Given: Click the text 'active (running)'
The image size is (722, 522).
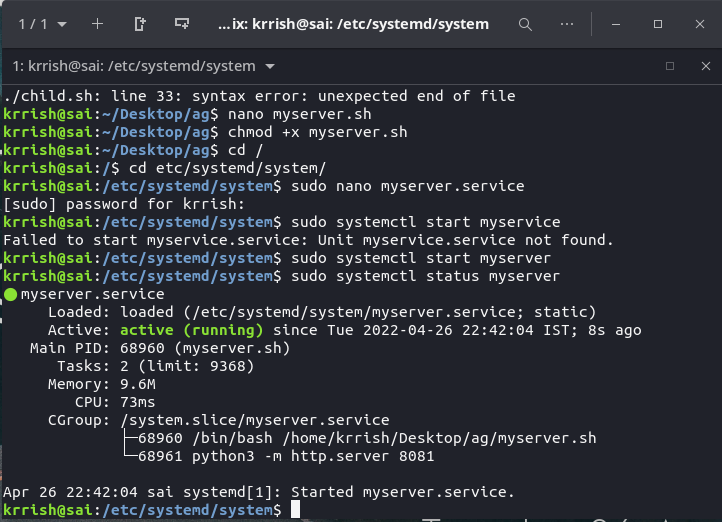Looking at the screenshot, I should (192, 330).
